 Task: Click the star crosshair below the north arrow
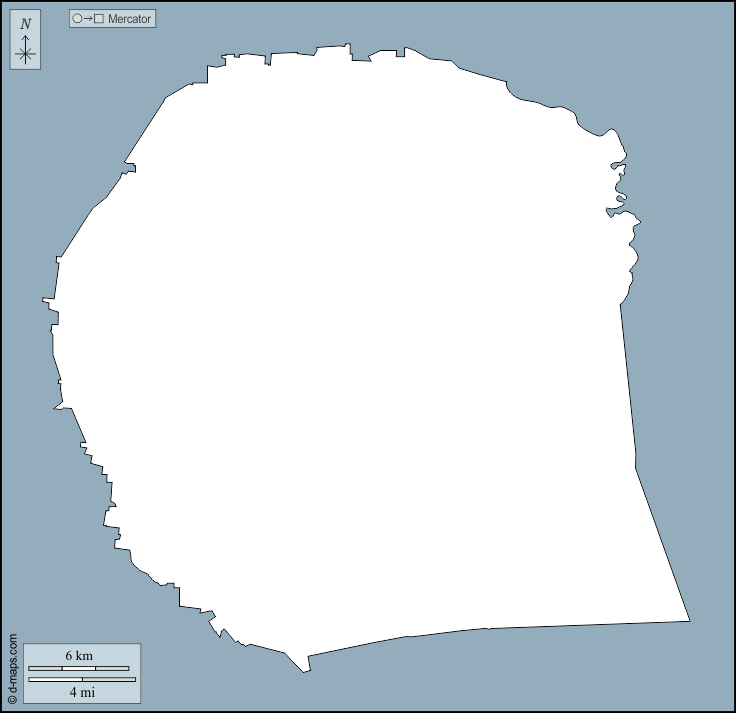click(26, 55)
